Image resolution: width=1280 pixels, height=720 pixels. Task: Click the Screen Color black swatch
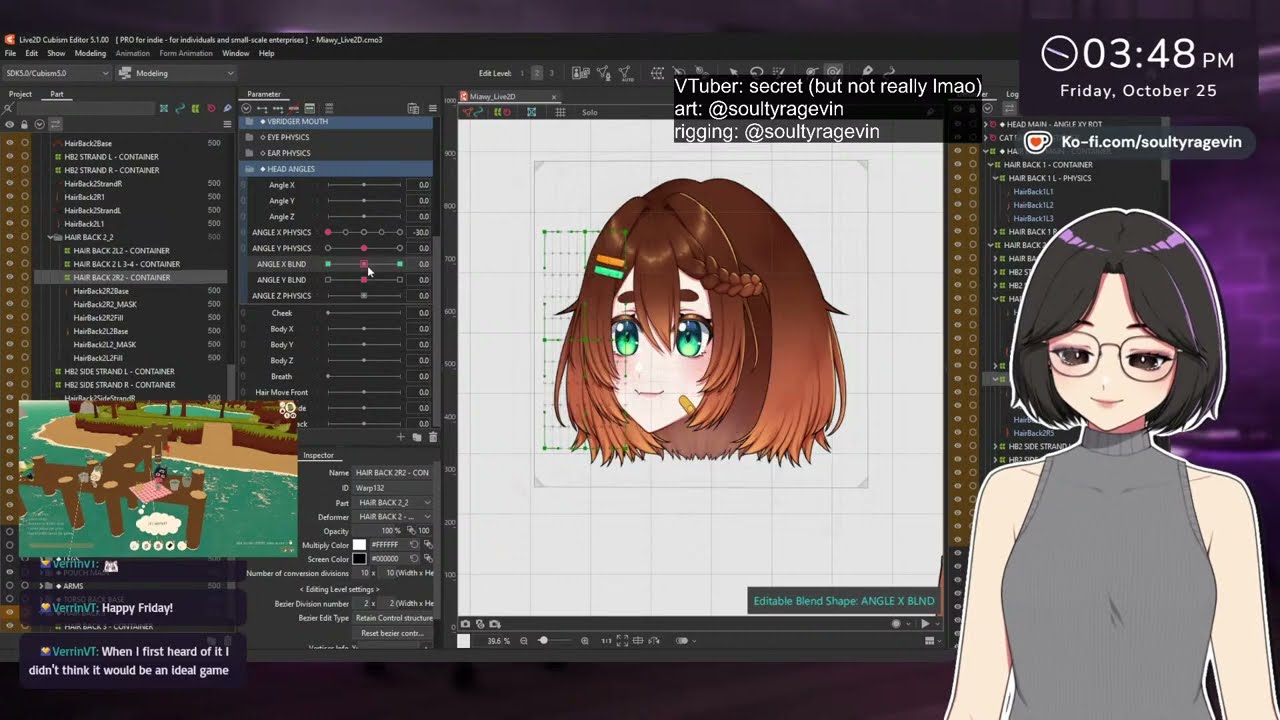pos(360,559)
